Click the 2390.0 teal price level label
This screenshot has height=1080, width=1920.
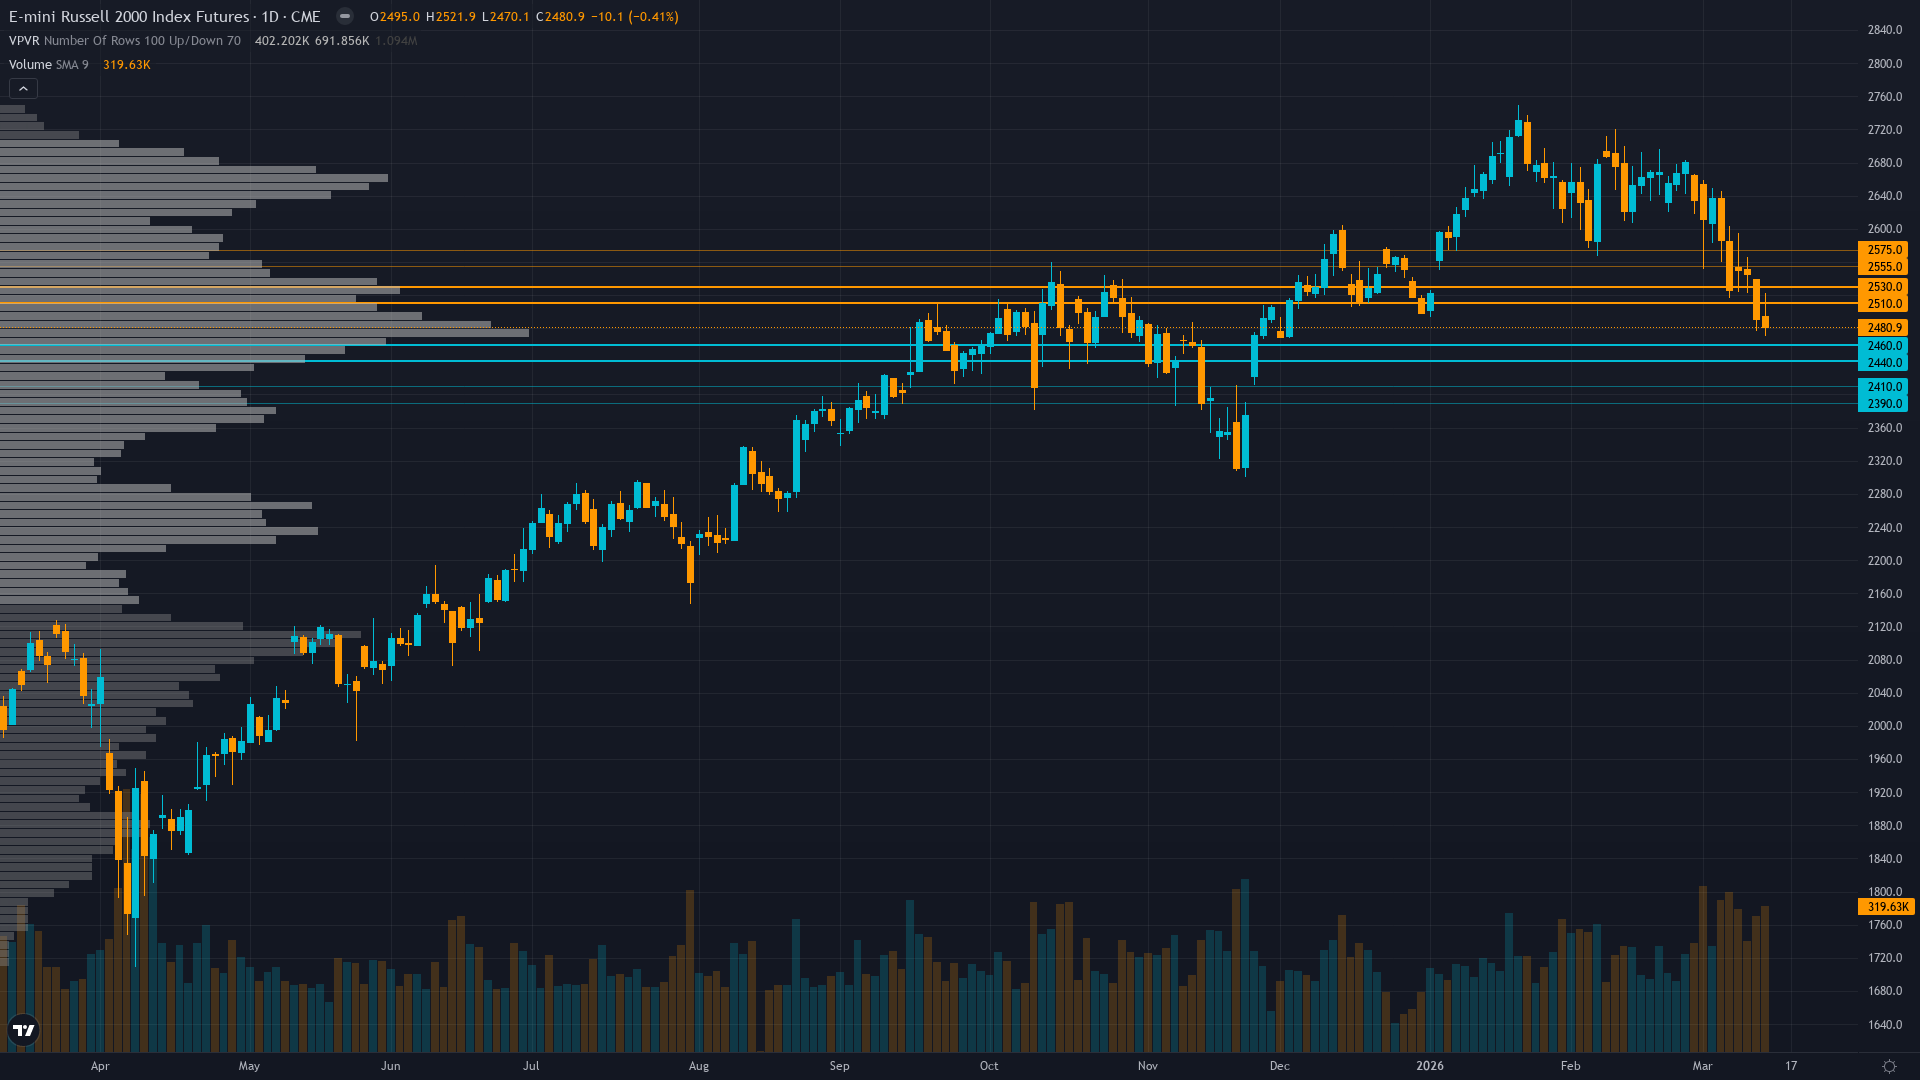pos(1882,404)
